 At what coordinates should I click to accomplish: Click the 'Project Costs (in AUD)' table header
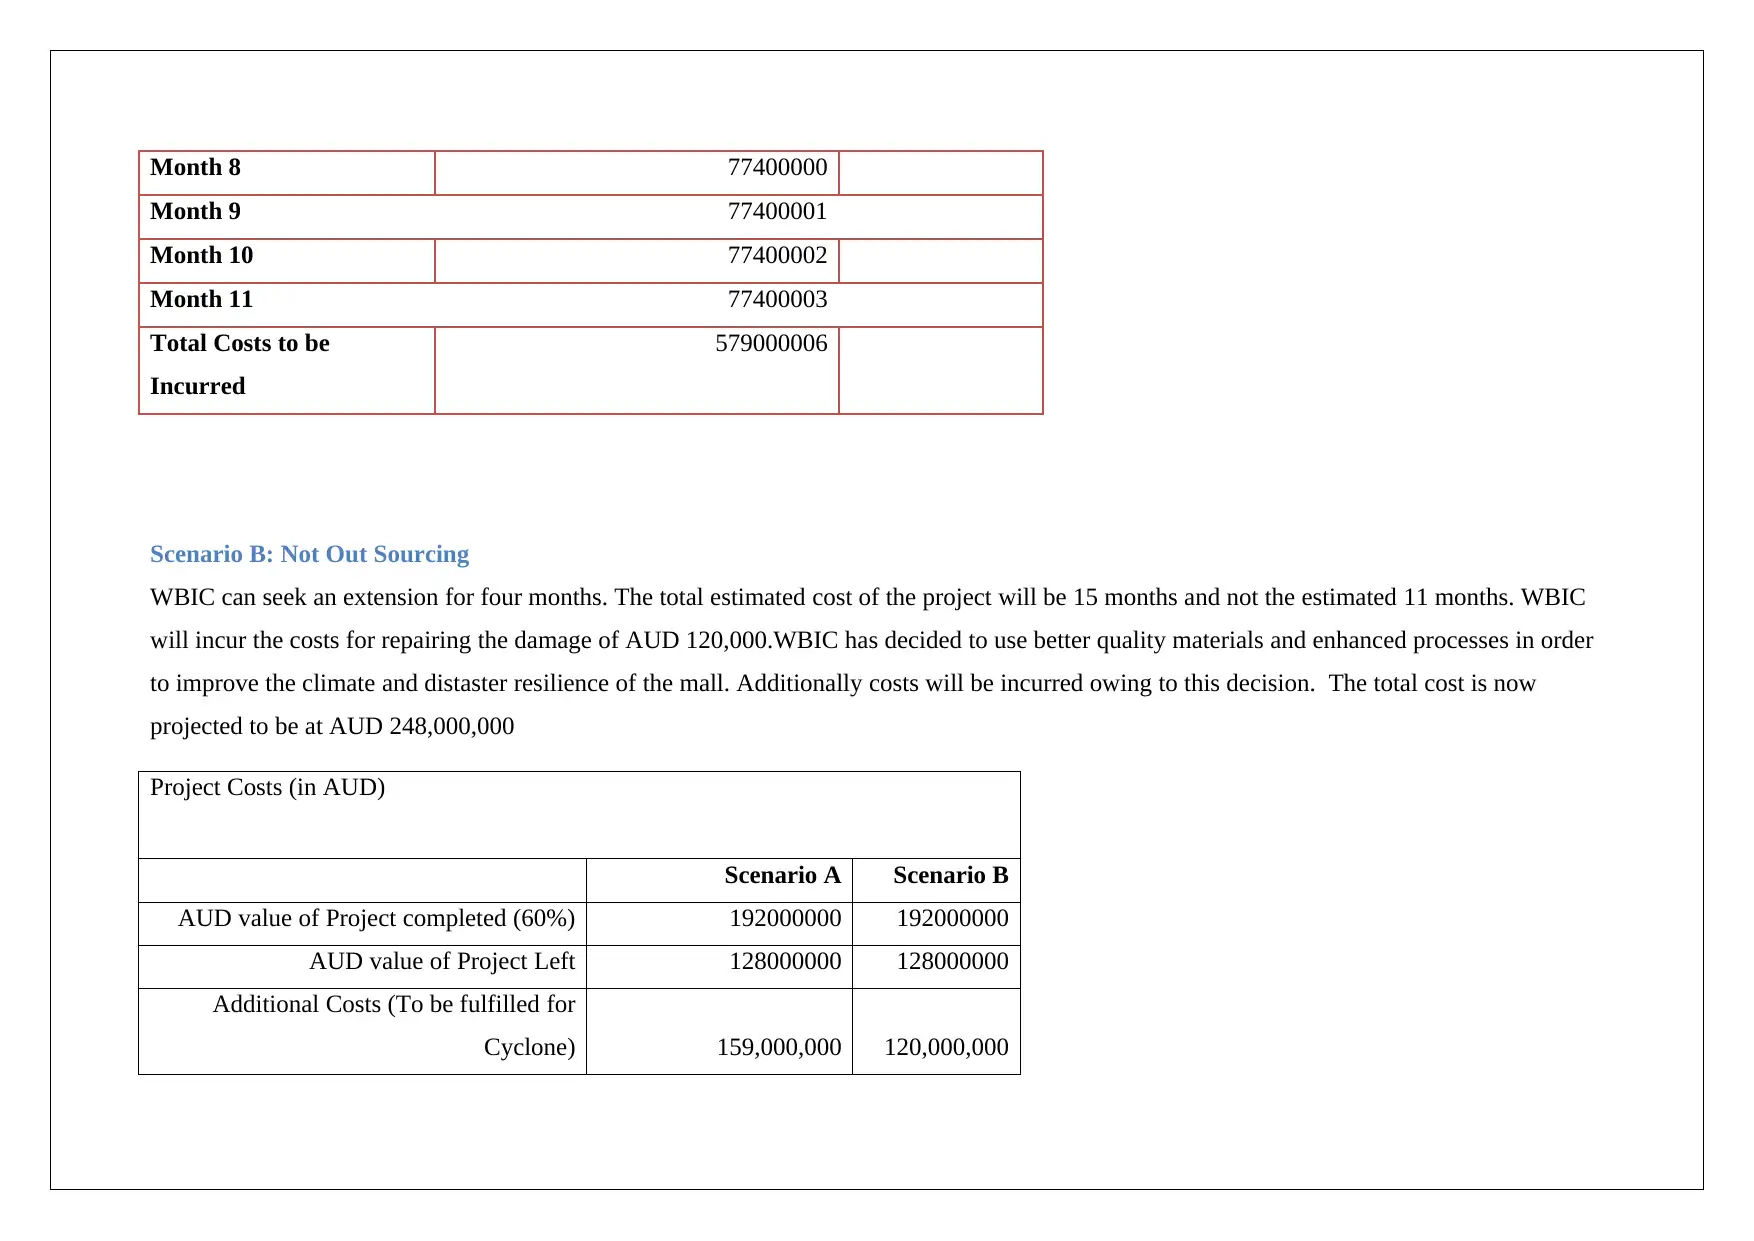(267, 788)
